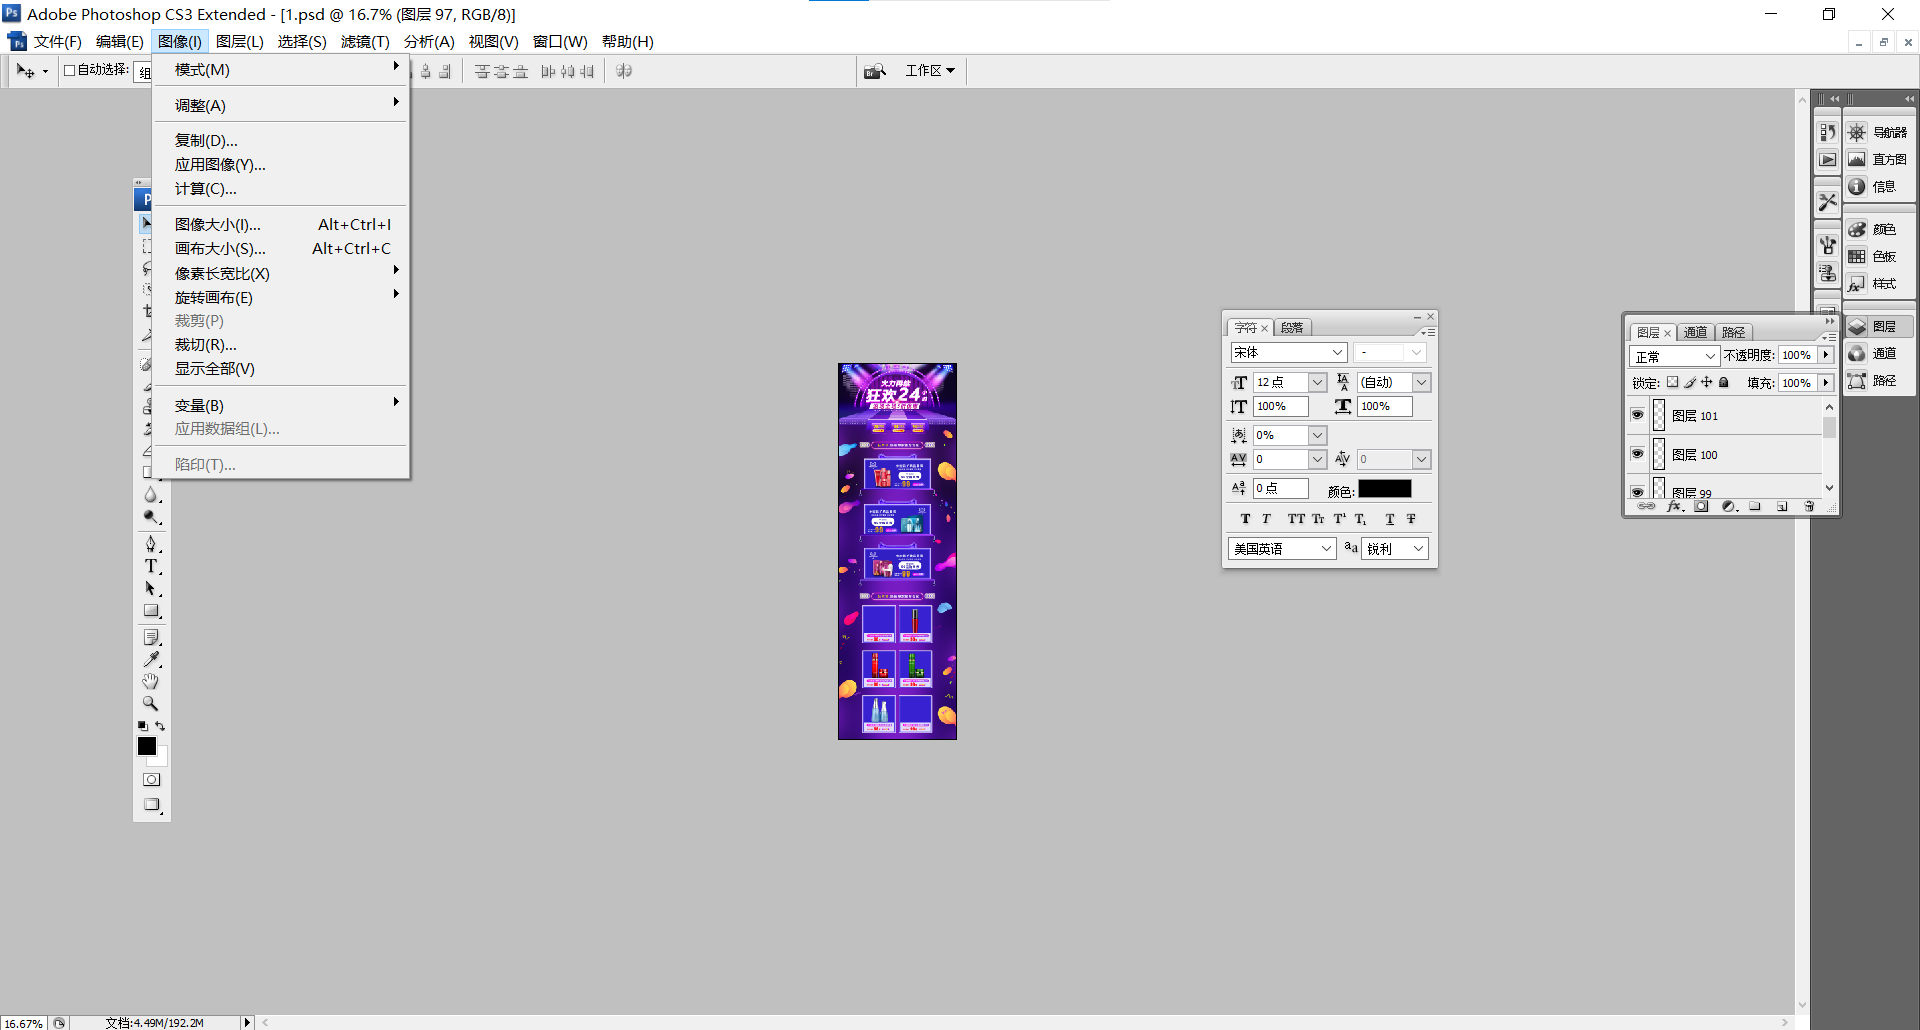Open 滤镜(T) menu
The height and width of the screenshot is (1030, 1920).
364,41
